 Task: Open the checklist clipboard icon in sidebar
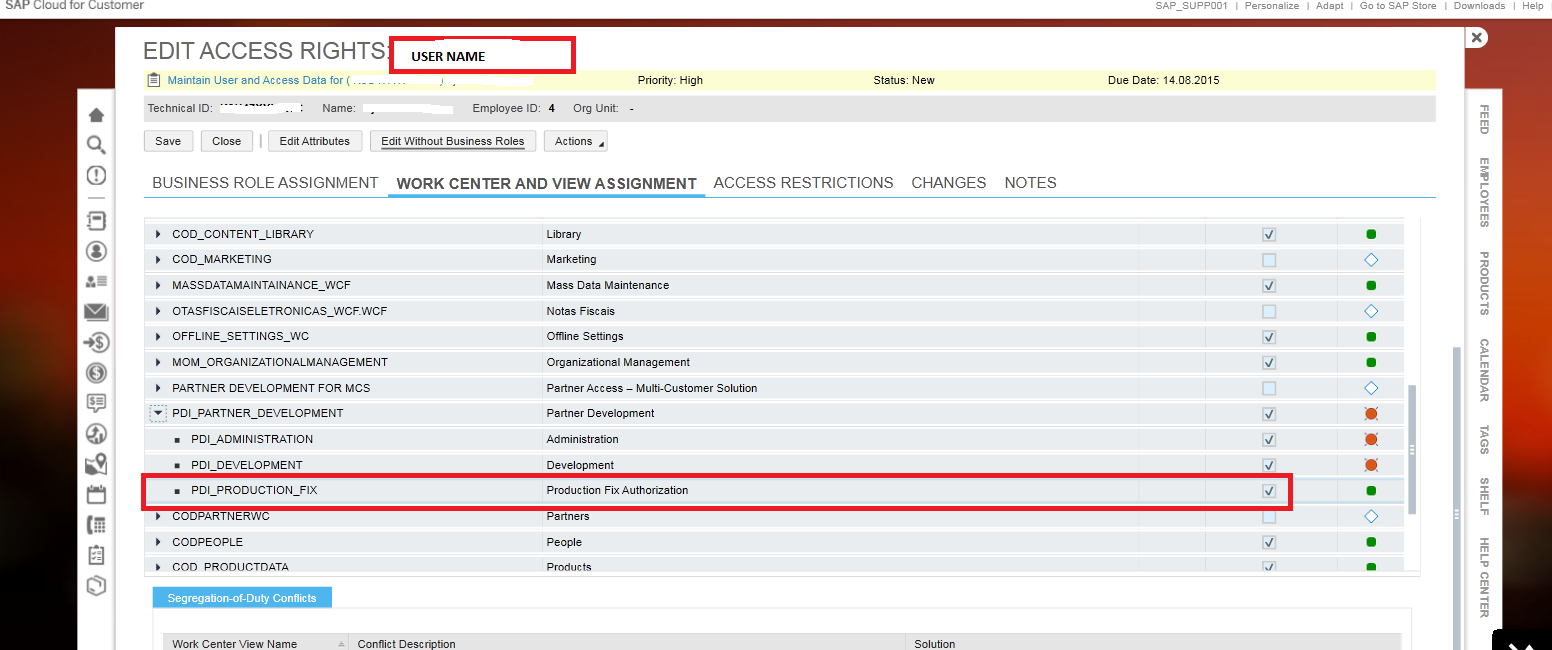point(96,555)
